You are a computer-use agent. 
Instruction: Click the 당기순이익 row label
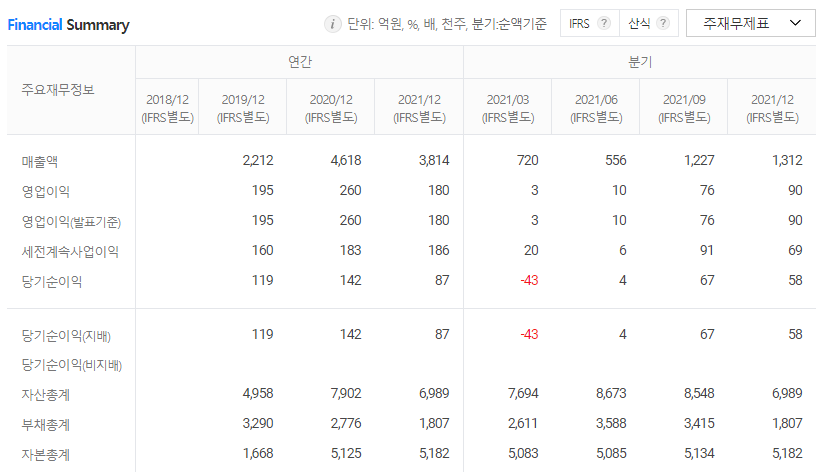(x=52, y=281)
